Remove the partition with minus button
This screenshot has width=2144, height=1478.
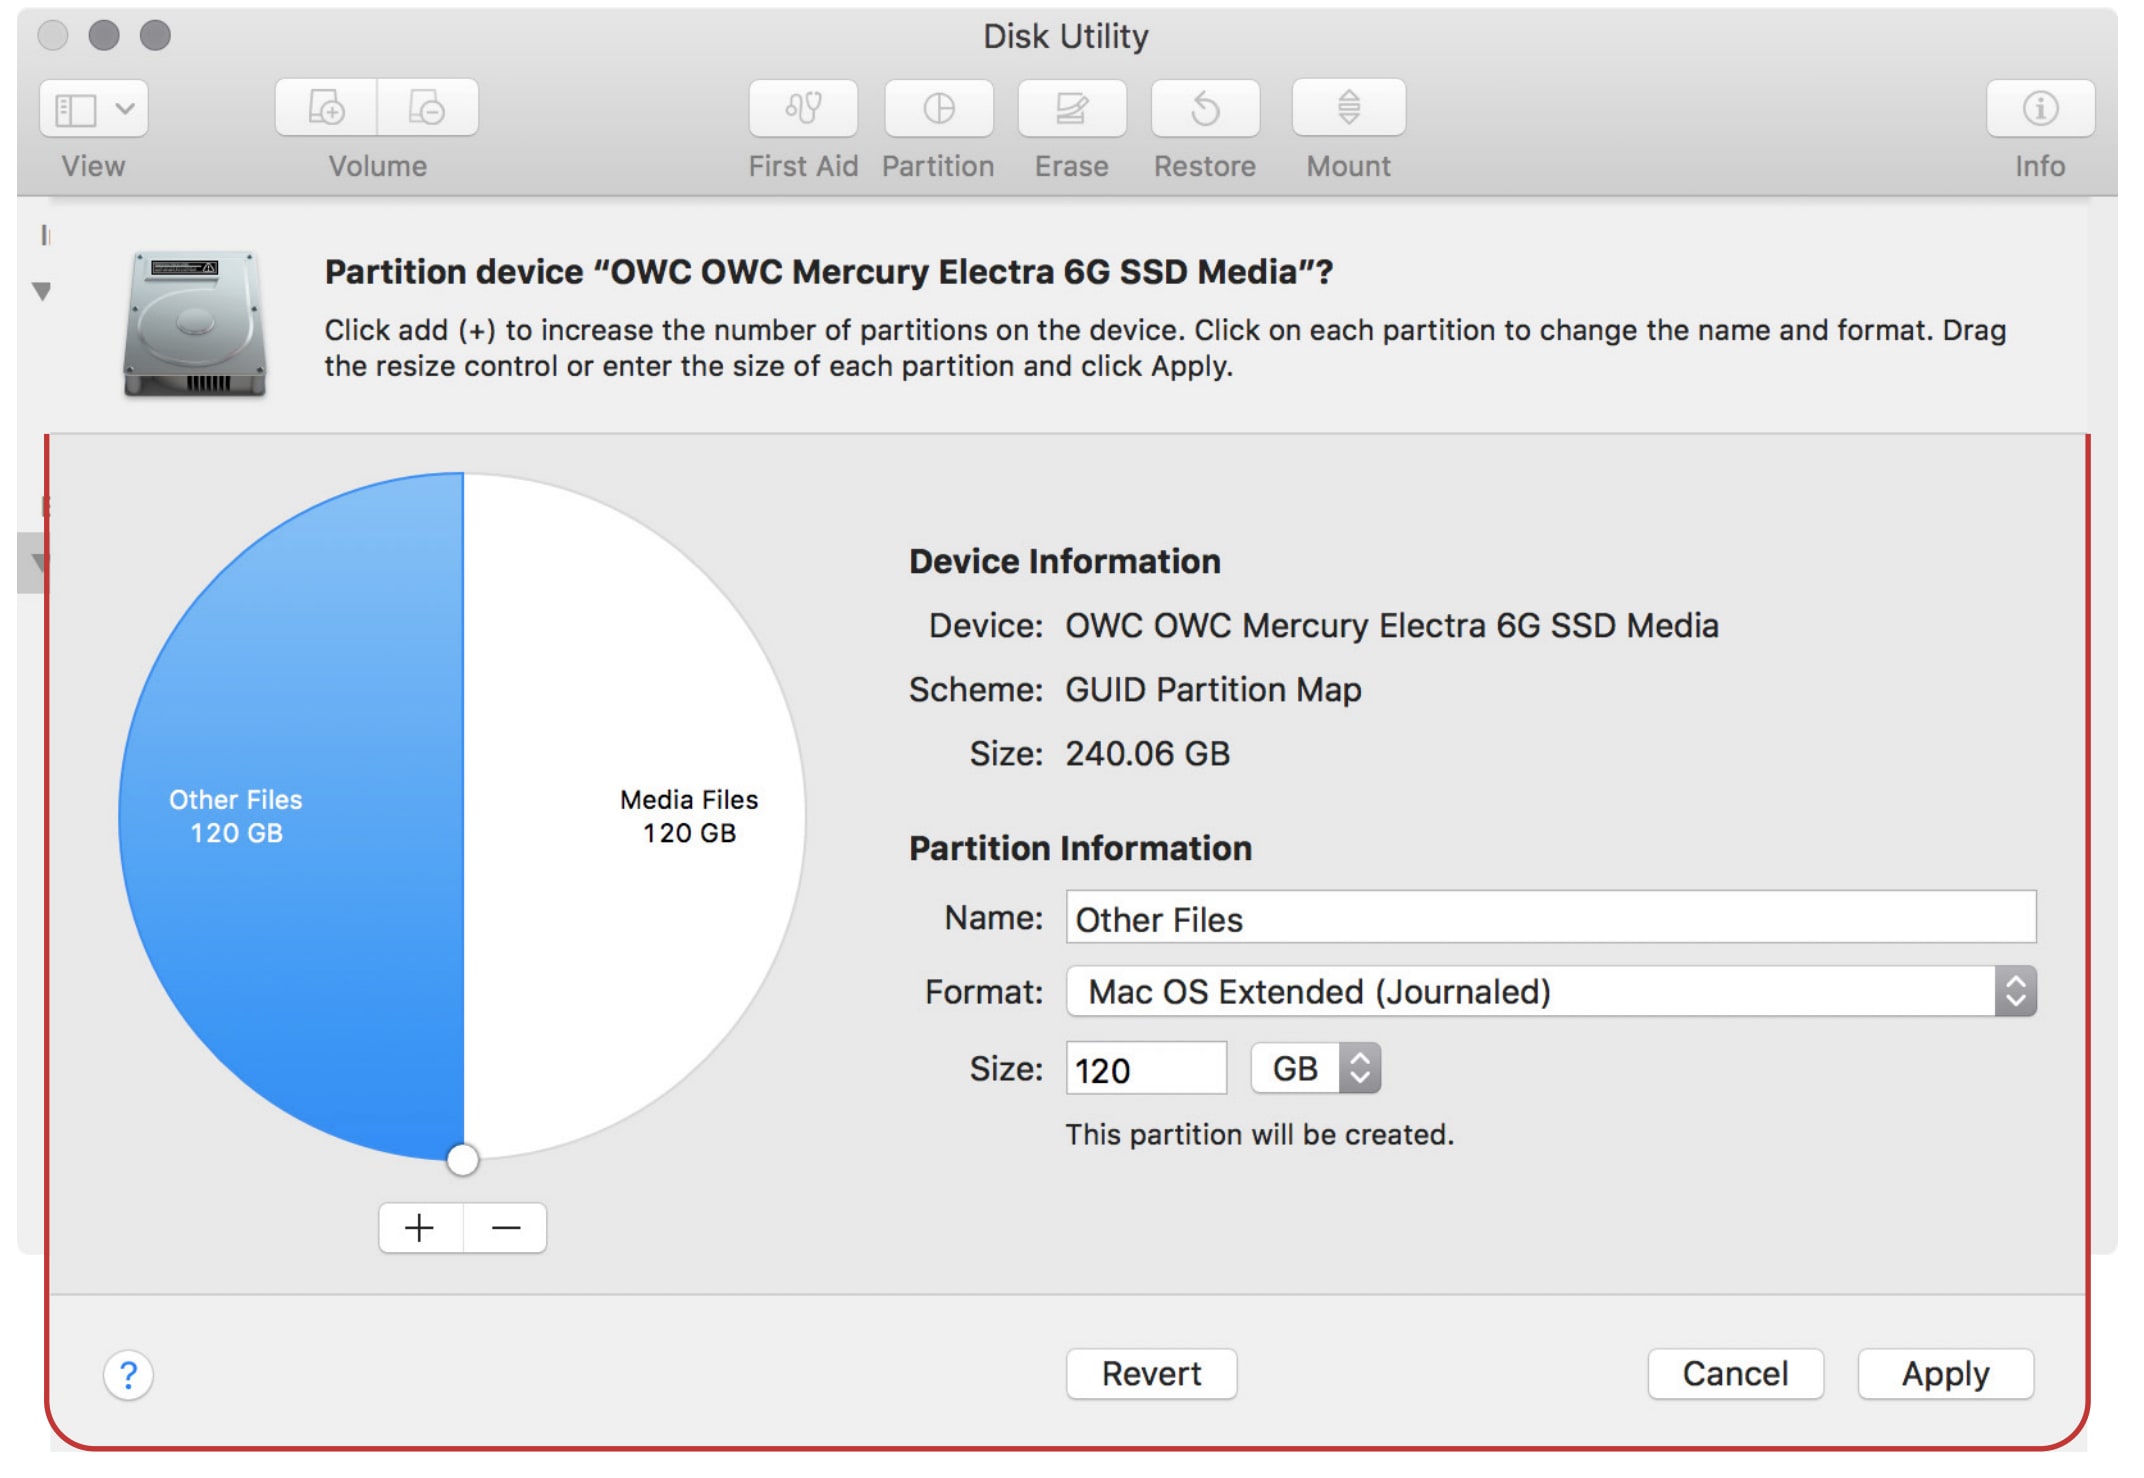point(506,1227)
